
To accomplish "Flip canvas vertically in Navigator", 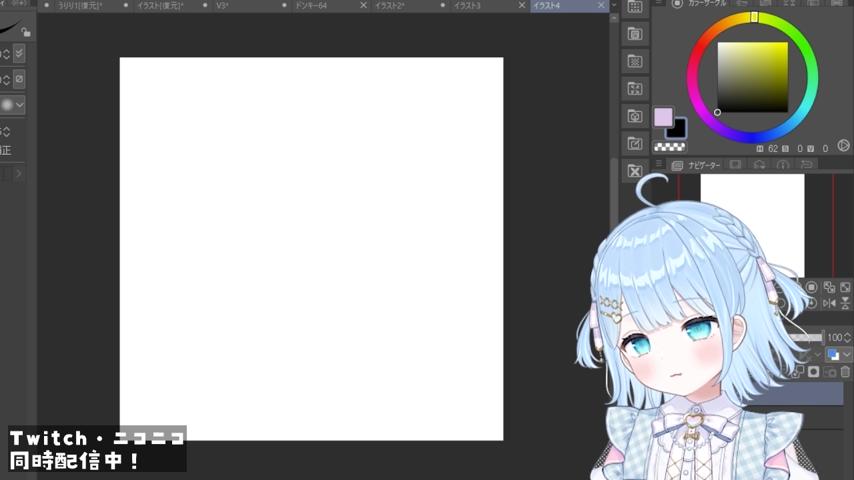I will tap(845, 303).
